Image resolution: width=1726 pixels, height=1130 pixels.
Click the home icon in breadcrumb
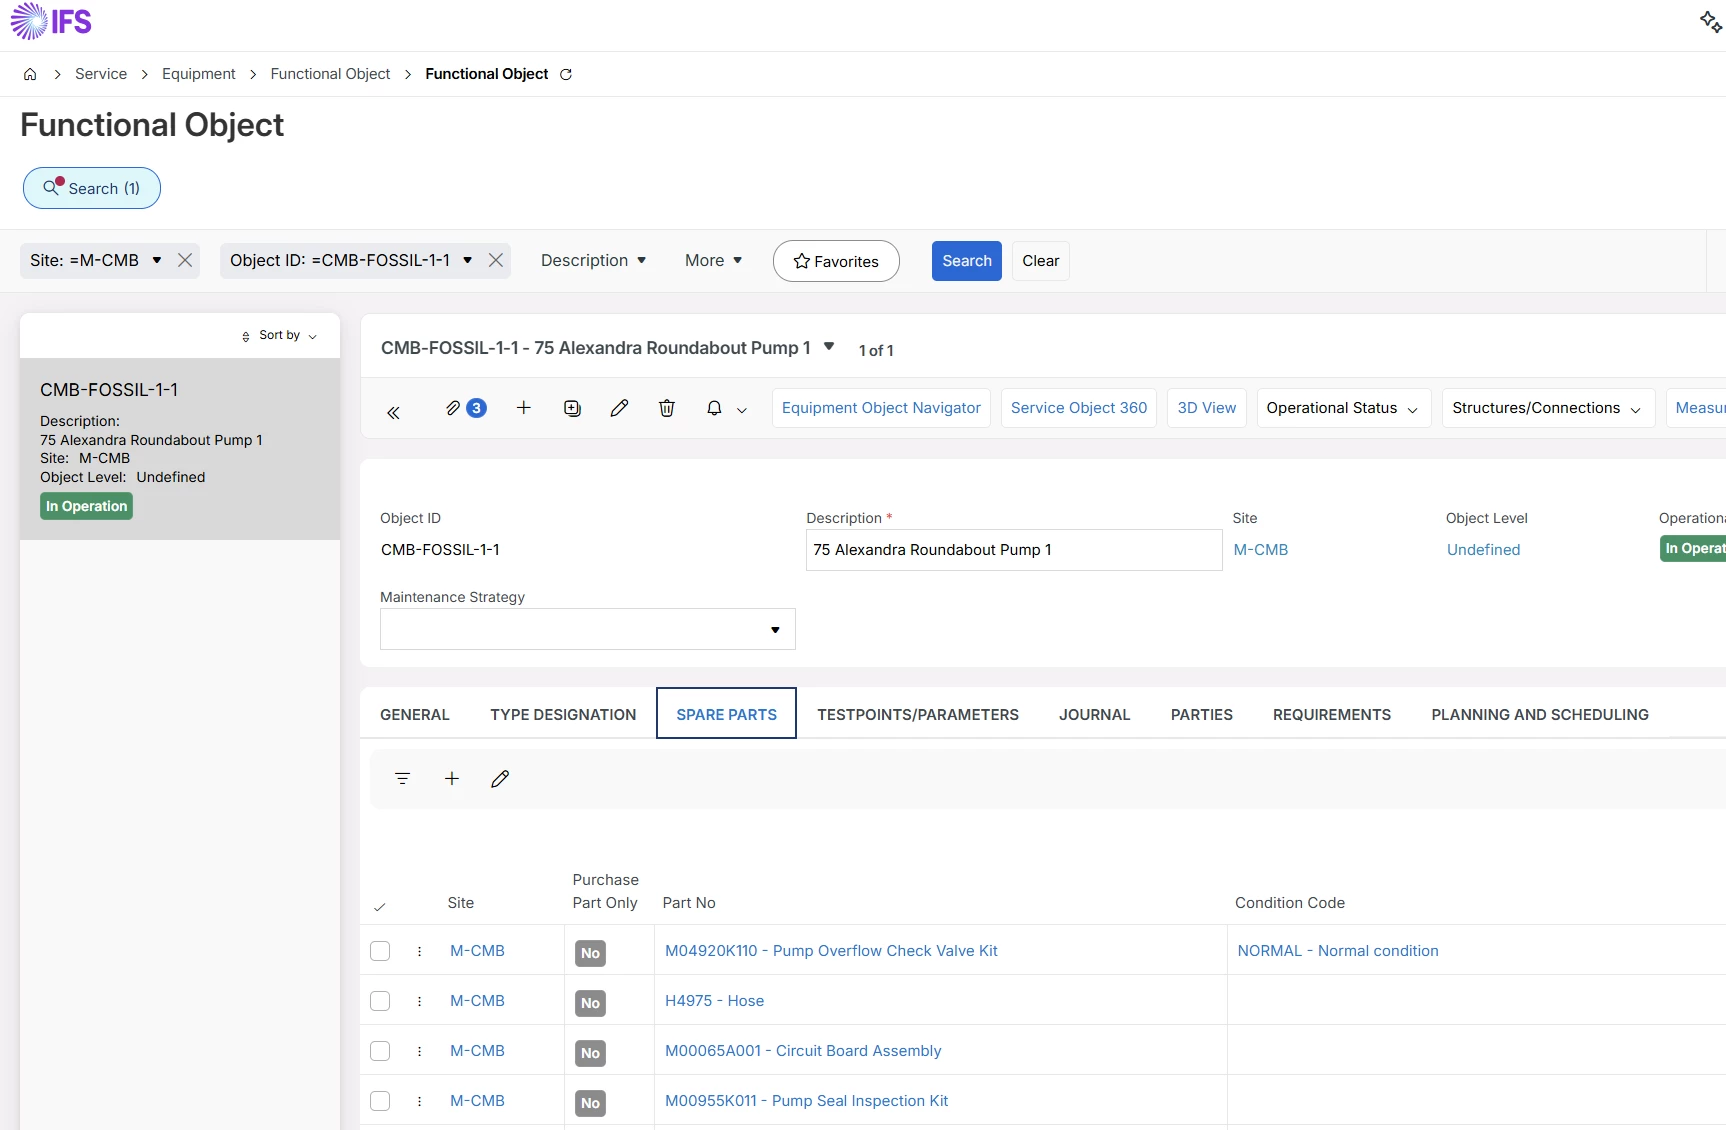tap(30, 74)
